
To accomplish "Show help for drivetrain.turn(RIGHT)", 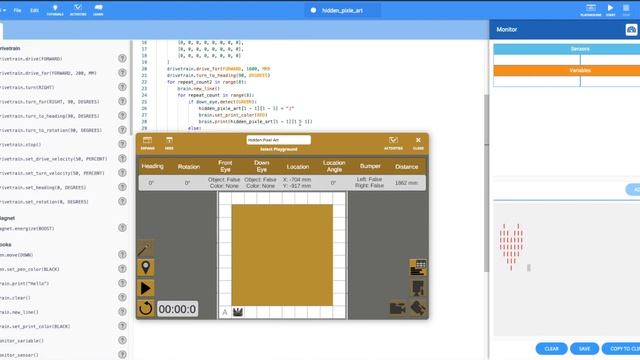I will [x=122, y=87].
